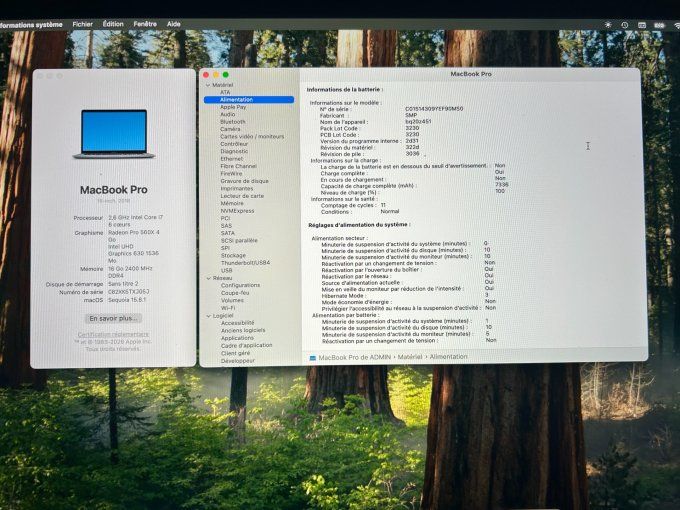
Task: Click the Comptage de cycles value line
Action: point(353,205)
